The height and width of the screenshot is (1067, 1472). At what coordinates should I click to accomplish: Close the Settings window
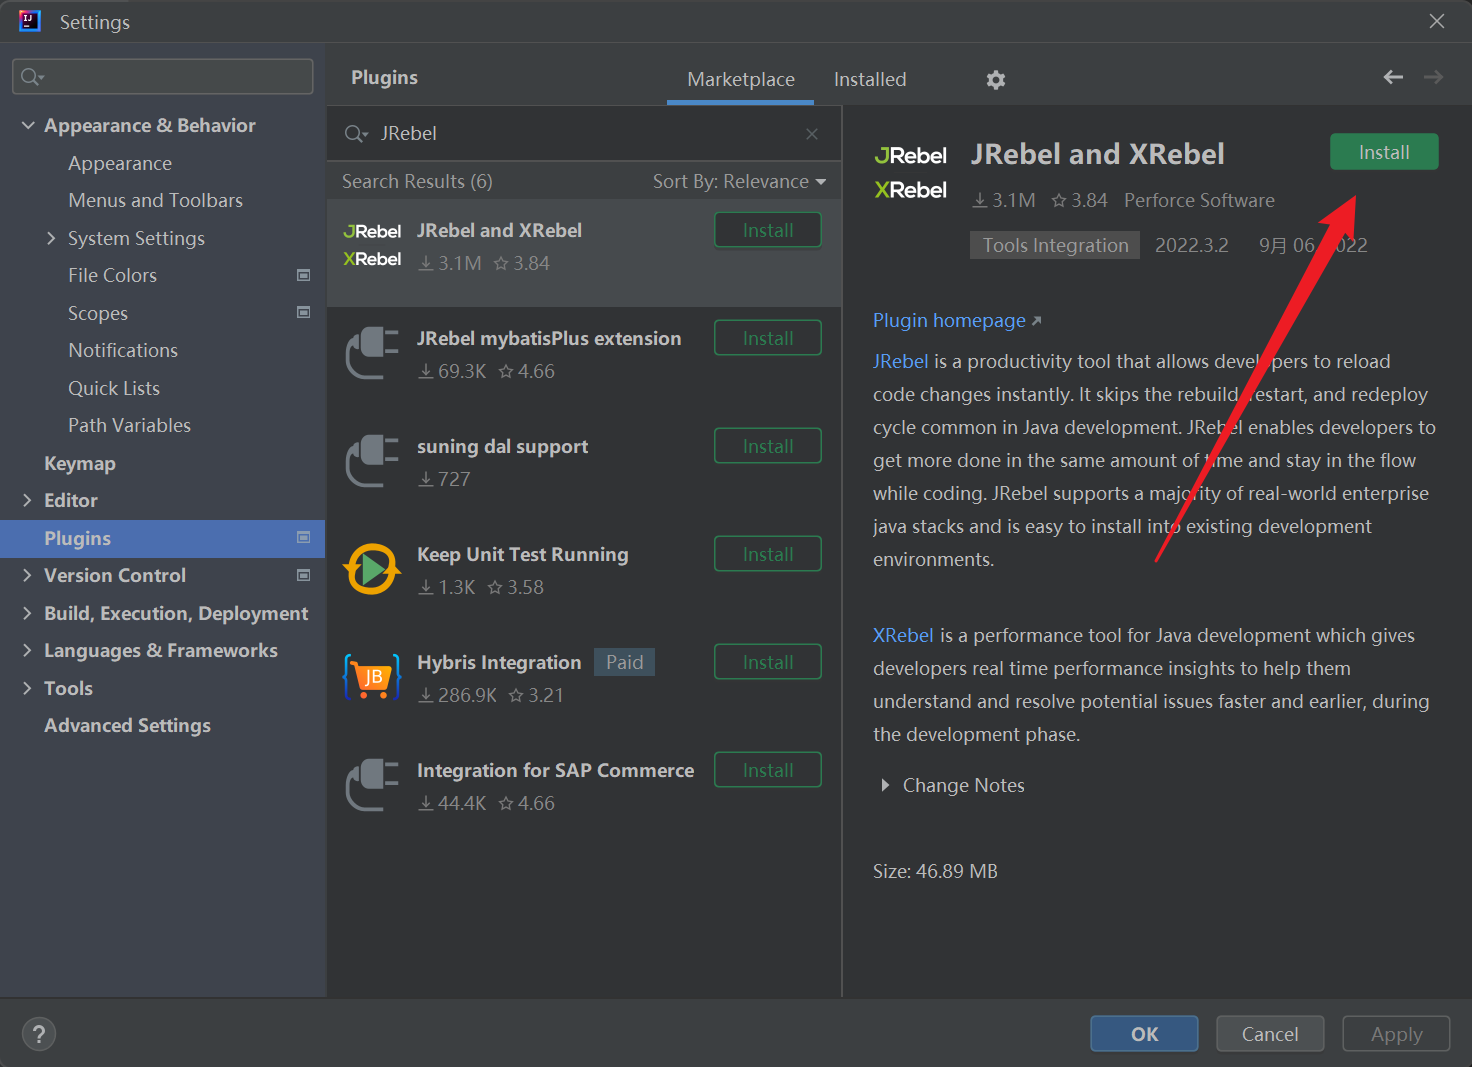[x=1437, y=21]
